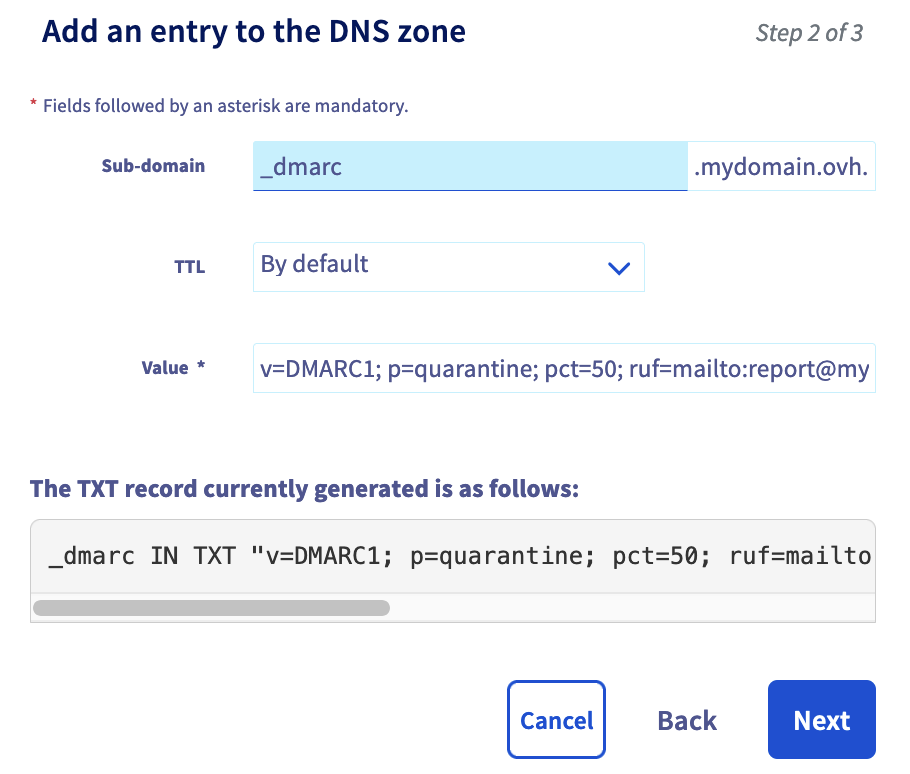The width and height of the screenshot is (910, 774).
Task: Click the Value field with the DMARC record
Action: (564, 368)
